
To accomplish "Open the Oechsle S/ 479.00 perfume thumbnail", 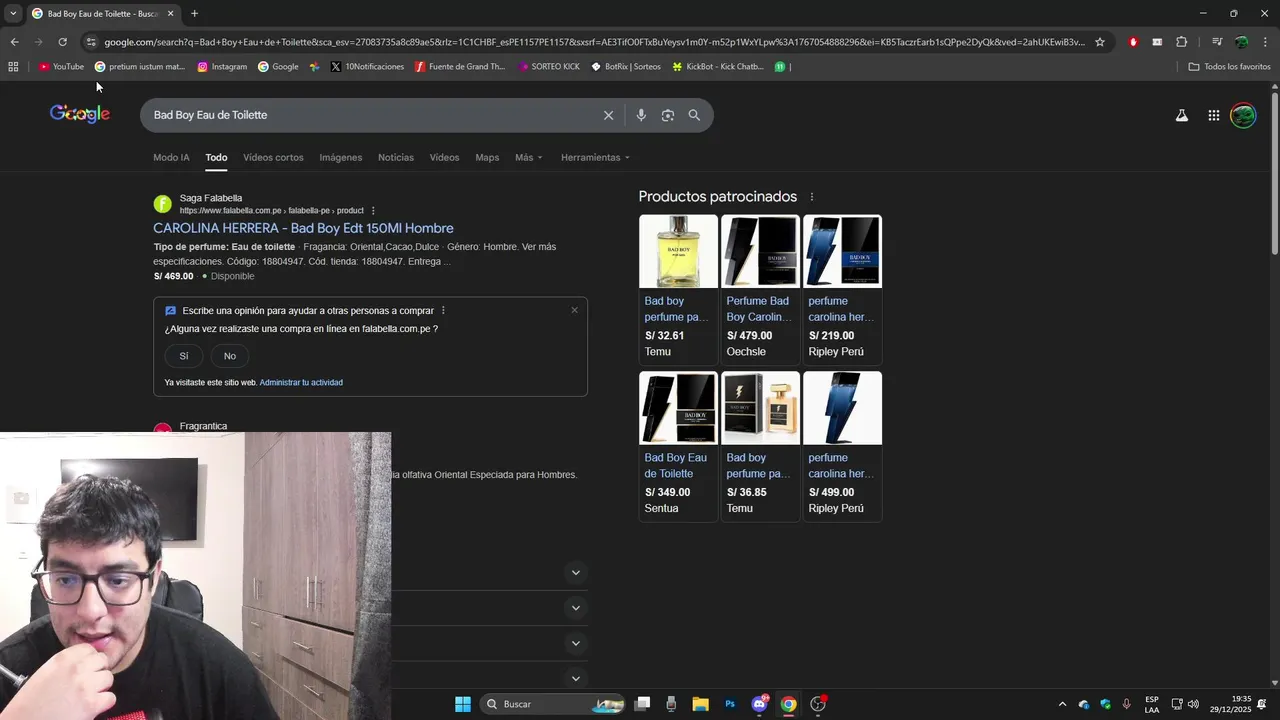I will pos(761,252).
